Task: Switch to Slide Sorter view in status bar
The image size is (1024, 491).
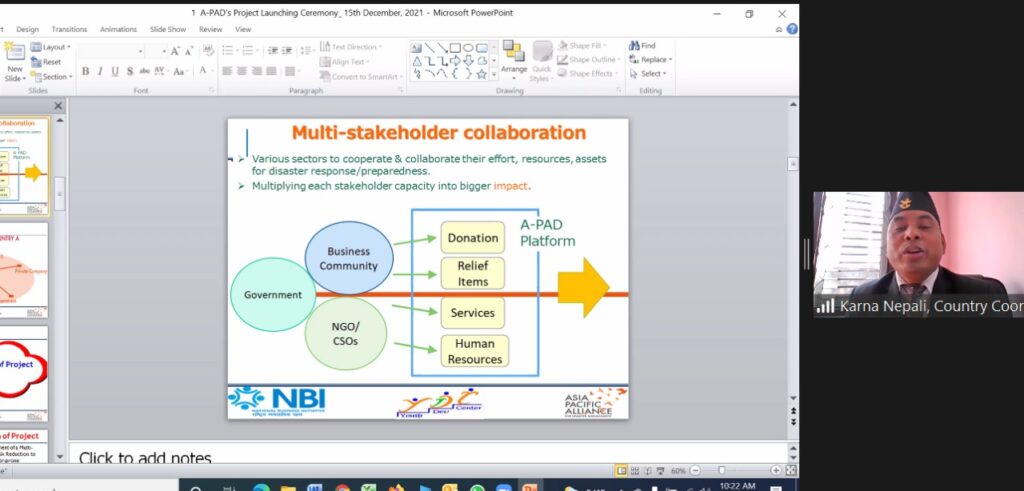Action: pos(635,470)
